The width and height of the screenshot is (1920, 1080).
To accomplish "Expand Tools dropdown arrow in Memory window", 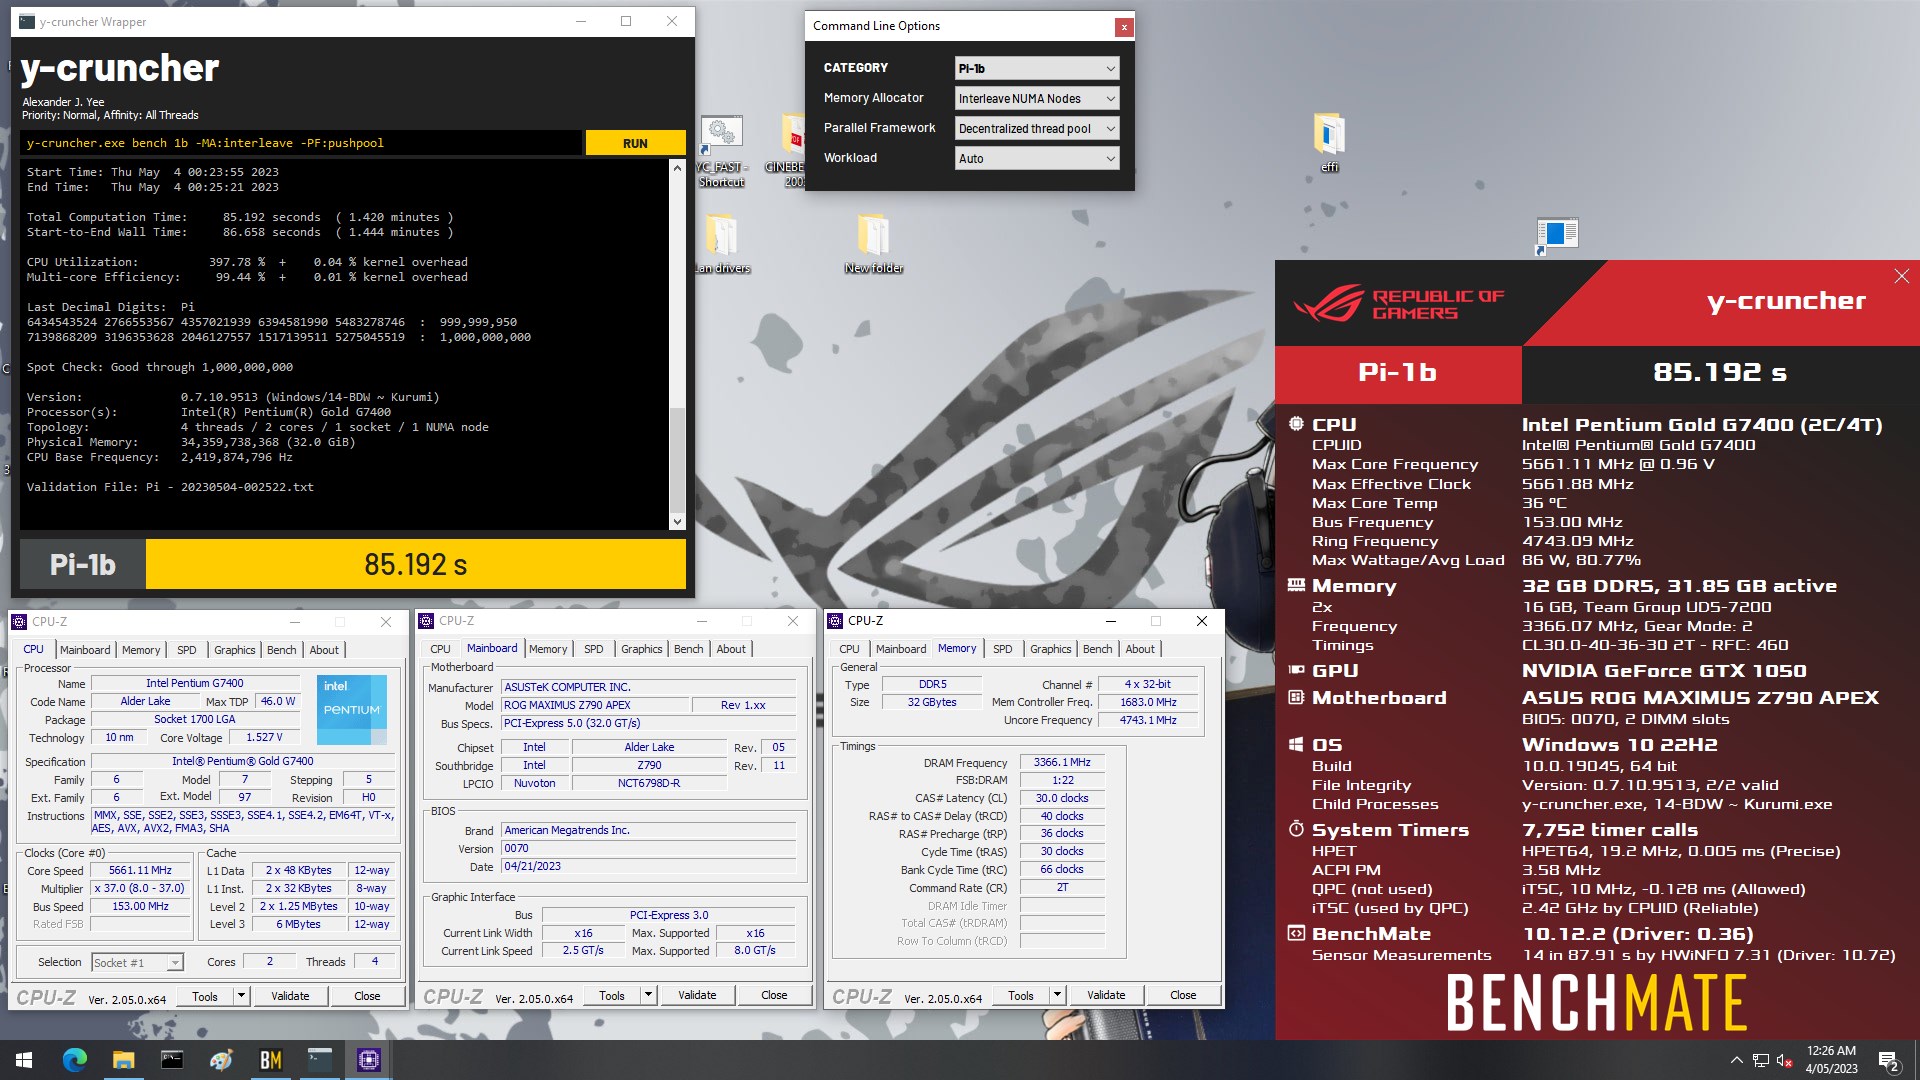I will (1057, 995).
